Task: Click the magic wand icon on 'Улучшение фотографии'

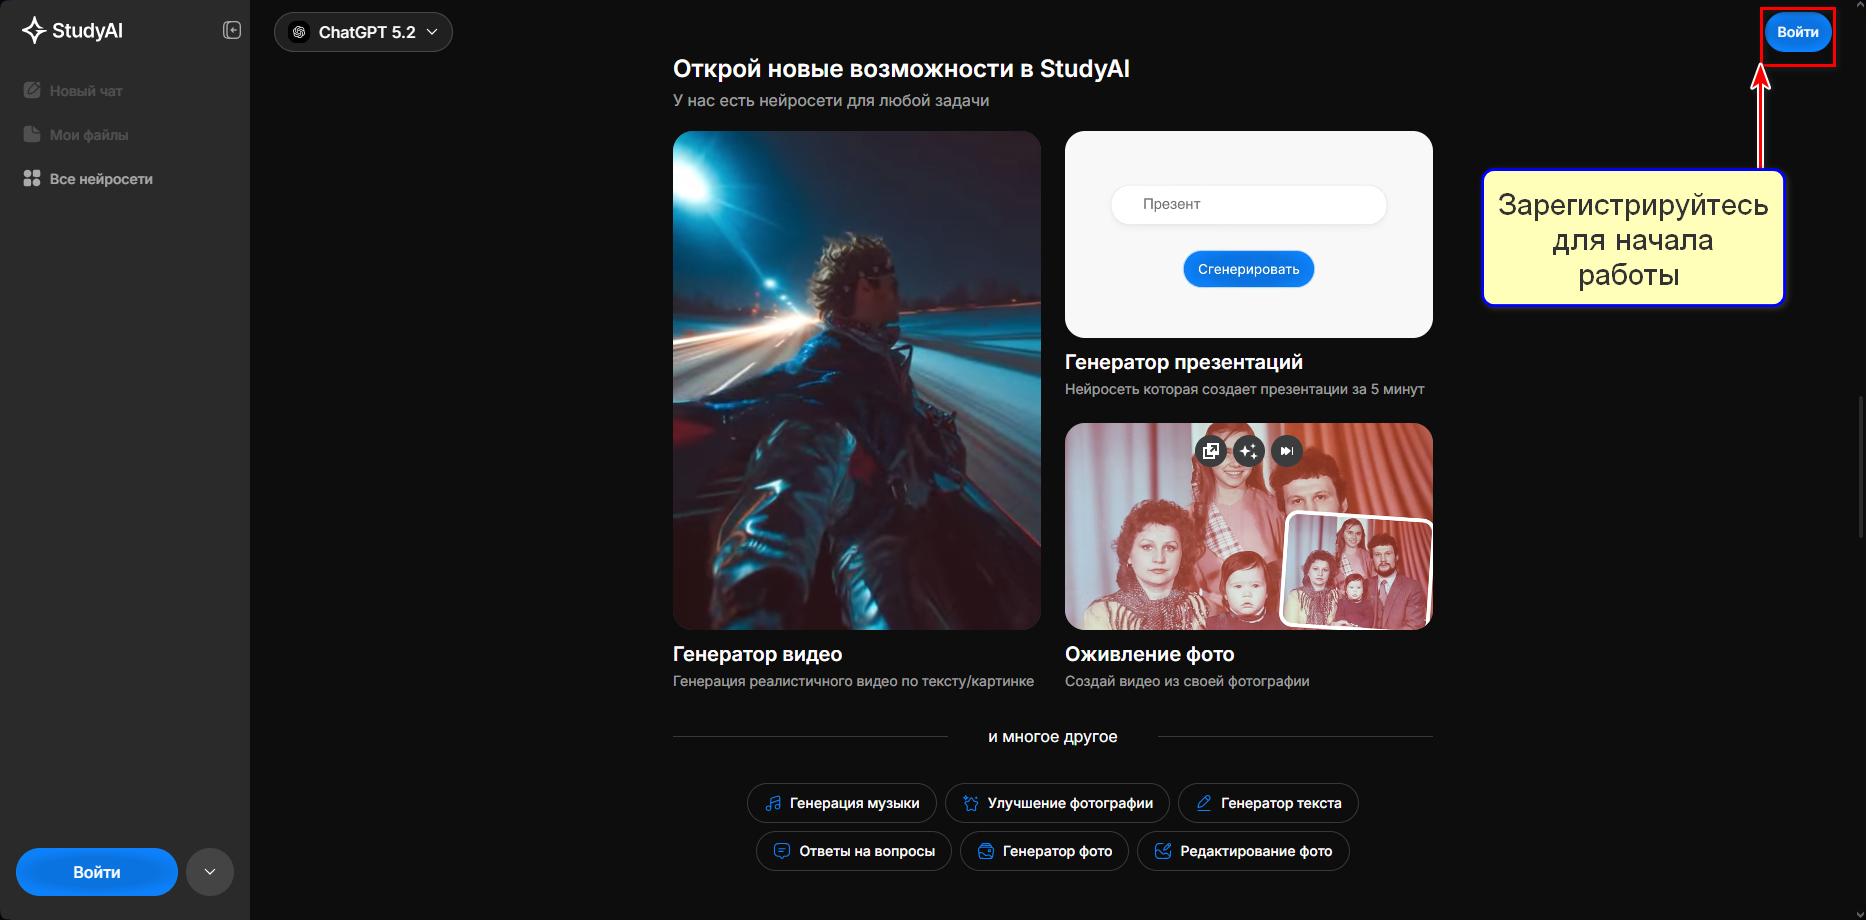Action: tap(969, 802)
